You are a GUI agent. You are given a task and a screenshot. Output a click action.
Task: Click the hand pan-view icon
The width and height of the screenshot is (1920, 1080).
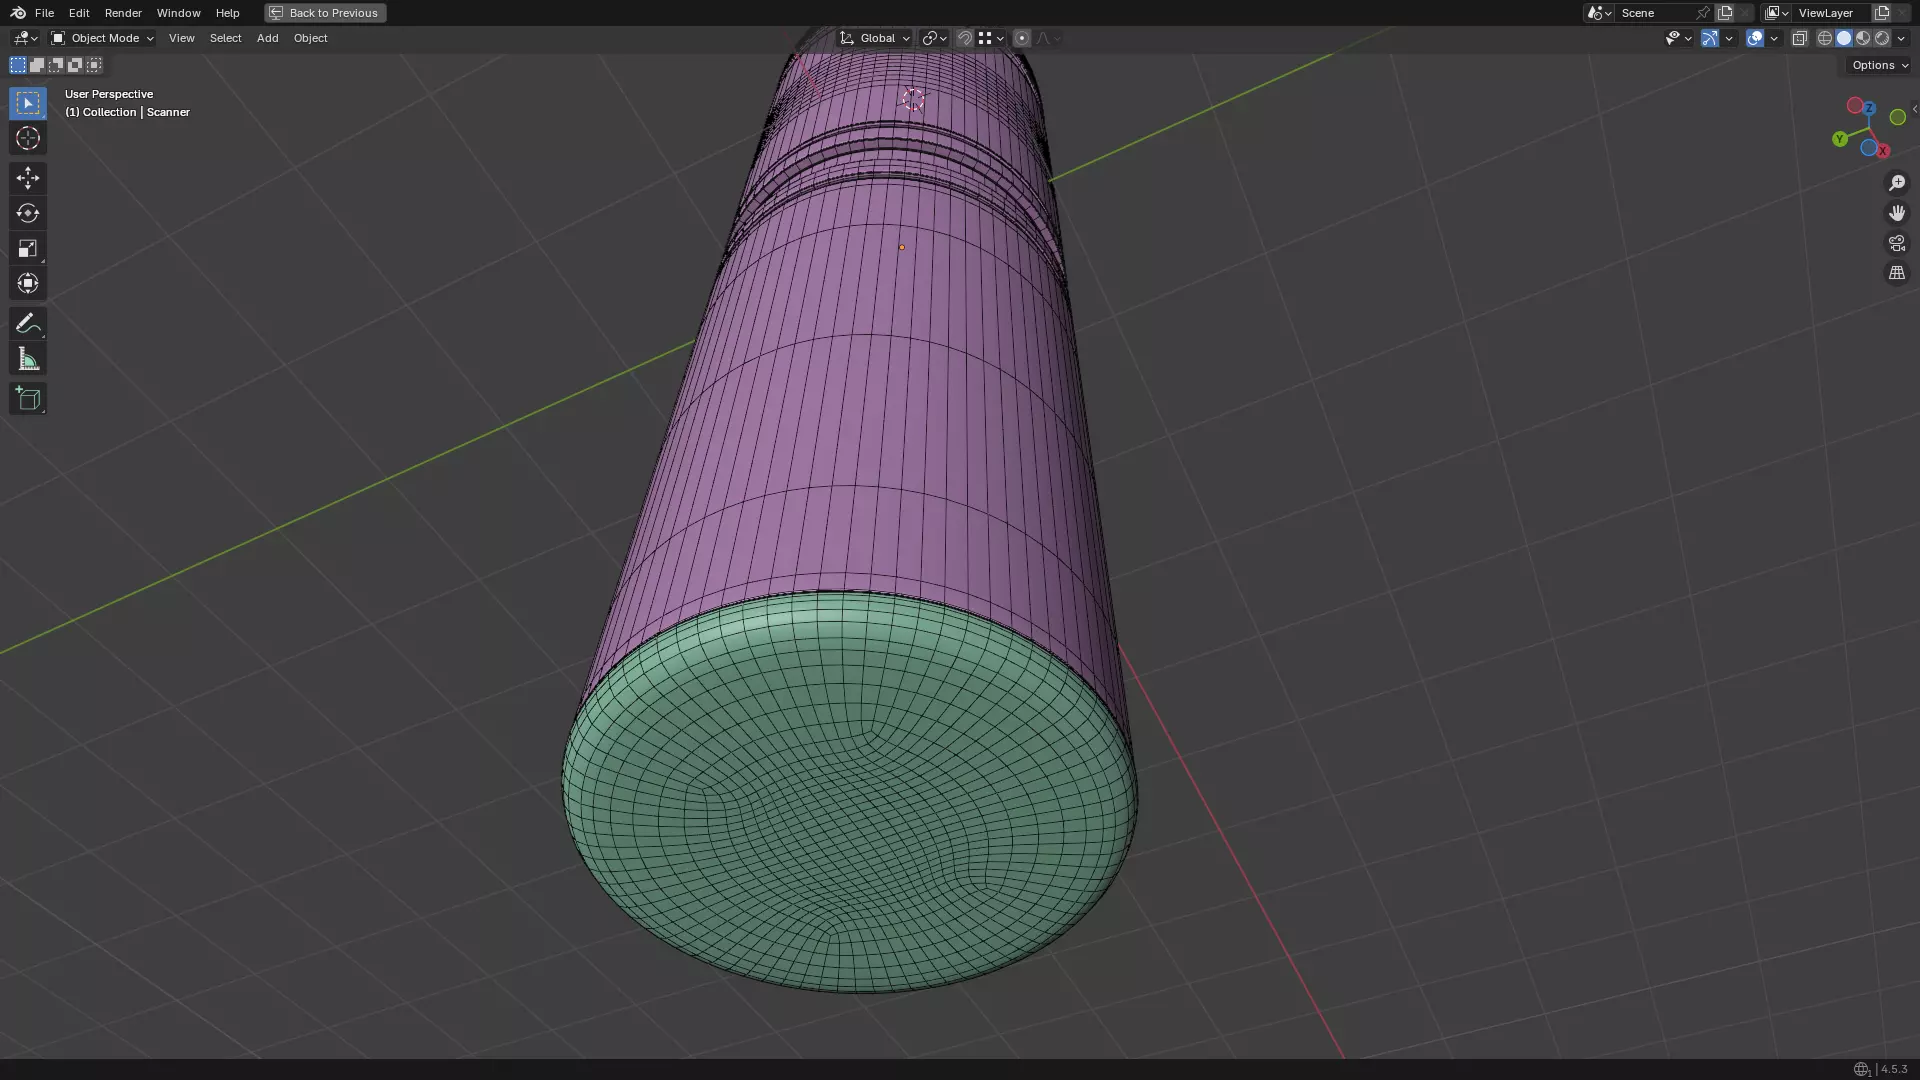point(1897,213)
